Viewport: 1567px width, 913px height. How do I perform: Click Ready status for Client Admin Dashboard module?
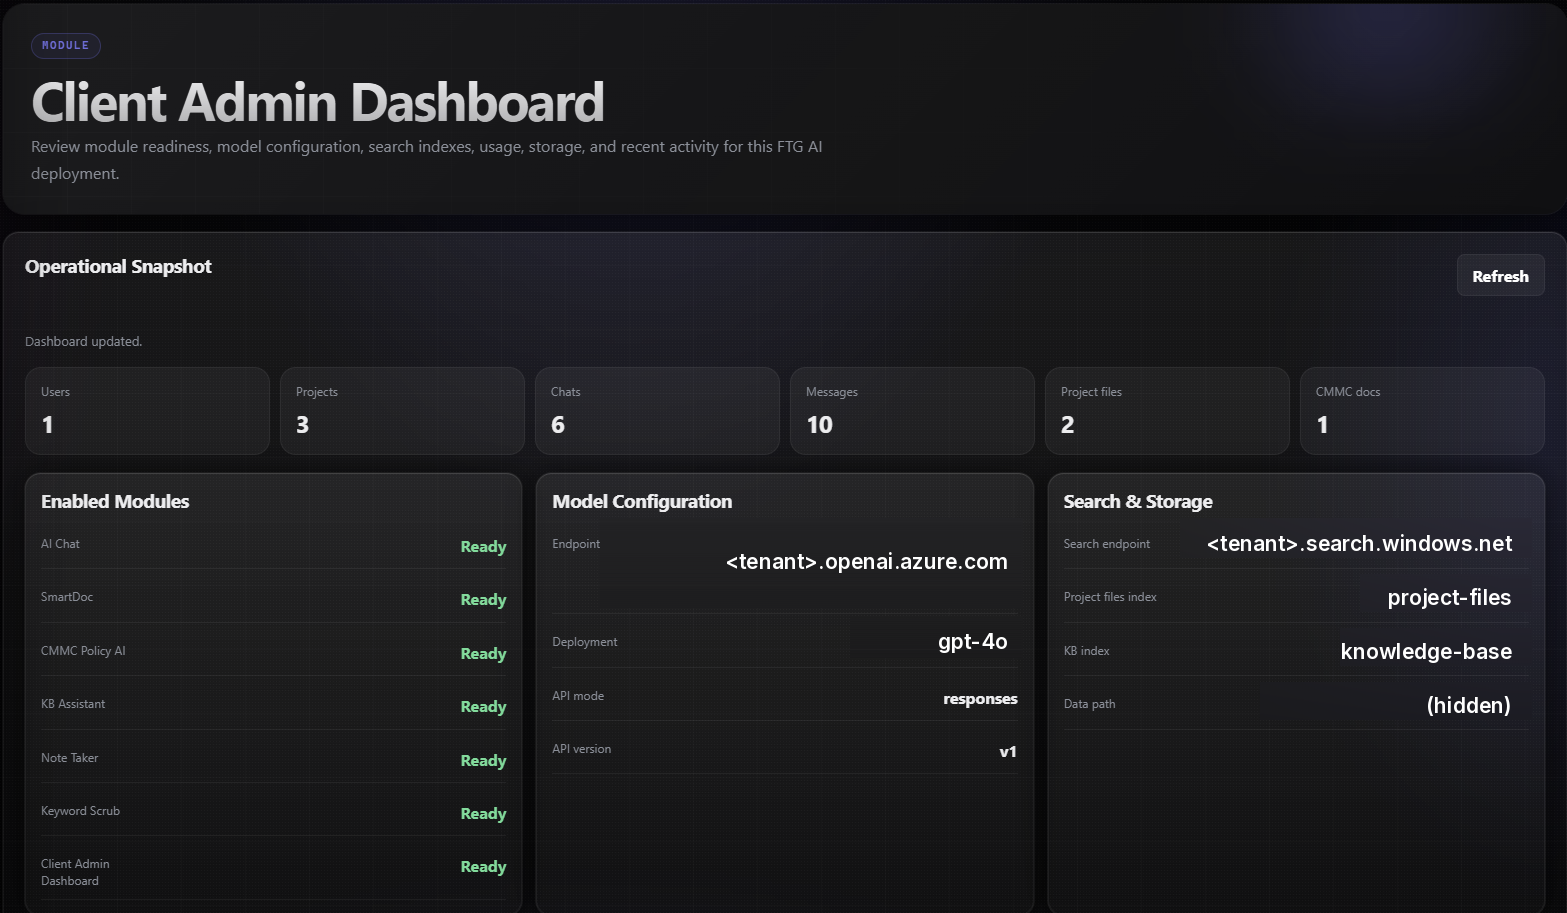coord(483,867)
